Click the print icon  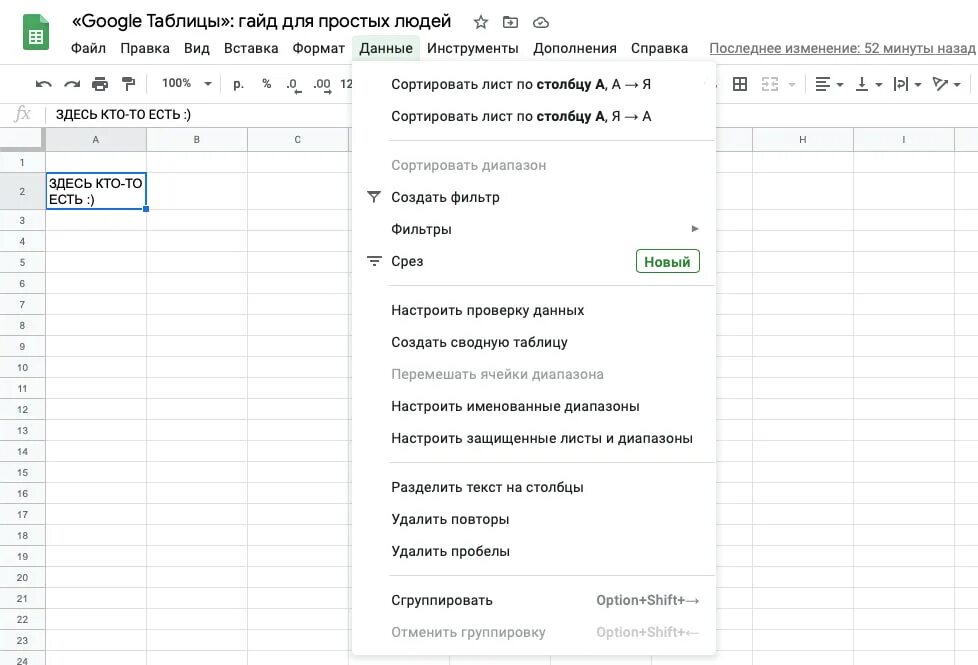(x=100, y=84)
